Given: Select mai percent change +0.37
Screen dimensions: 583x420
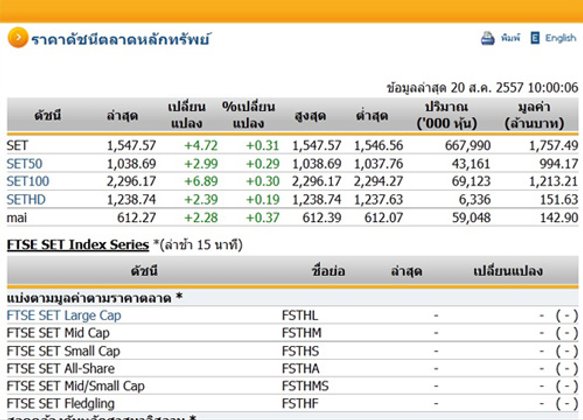Looking at the screenshot, I should [x=262, y=218].
